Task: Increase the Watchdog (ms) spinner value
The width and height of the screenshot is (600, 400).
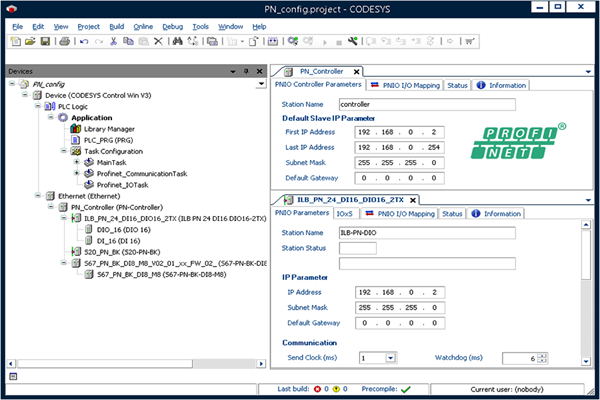Action: click(x=543, y=356)
